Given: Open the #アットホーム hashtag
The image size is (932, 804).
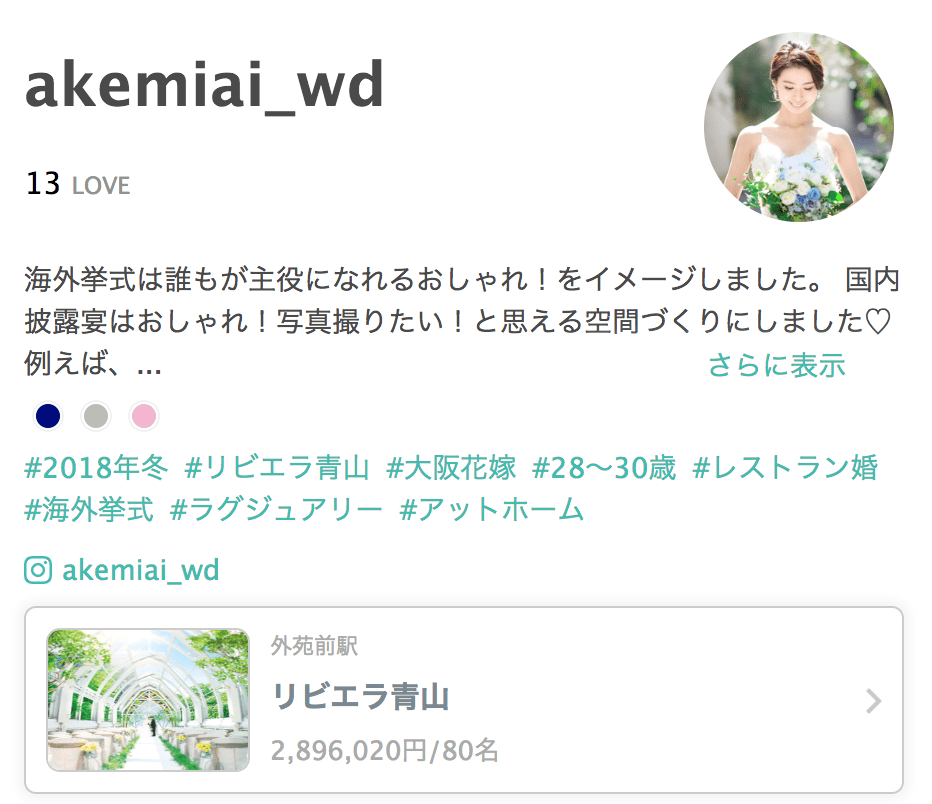Looking at the screenshot, I should pos(492,510).
